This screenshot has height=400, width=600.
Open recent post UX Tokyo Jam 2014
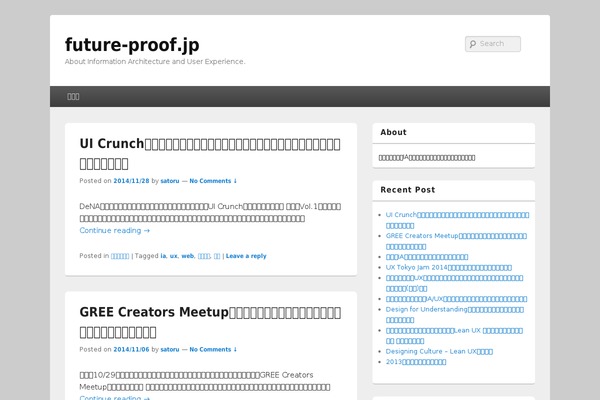(448, 267)
